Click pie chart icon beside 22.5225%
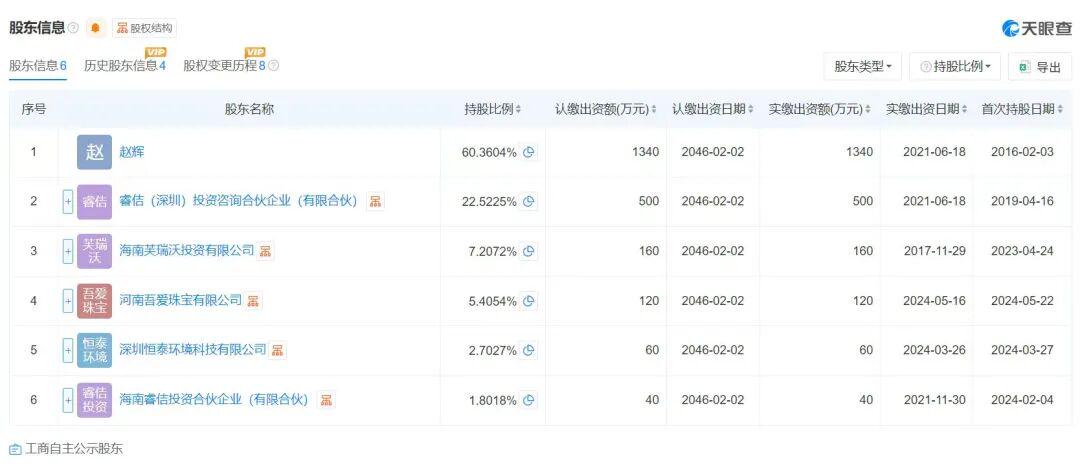 [x=529, y=201]
